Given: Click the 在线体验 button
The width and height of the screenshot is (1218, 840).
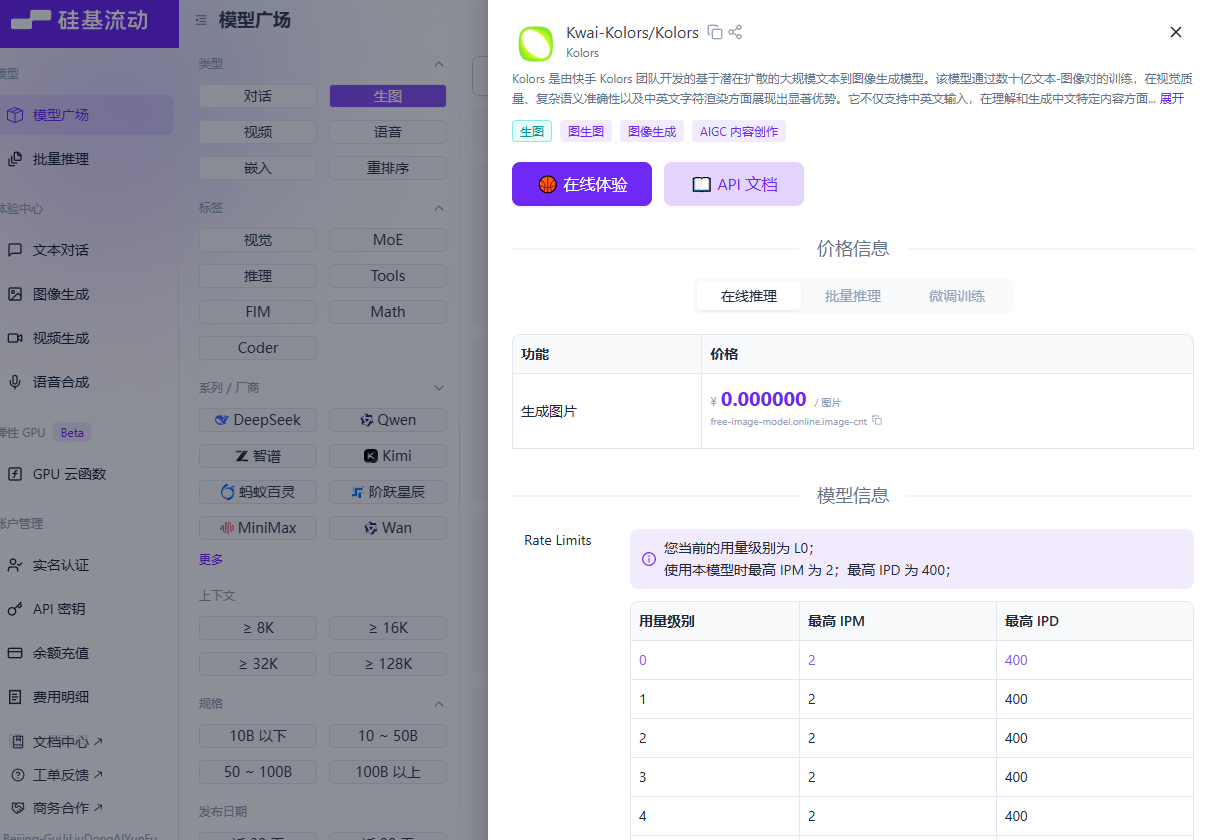Looking at the screenshot, I should [582, 184].
